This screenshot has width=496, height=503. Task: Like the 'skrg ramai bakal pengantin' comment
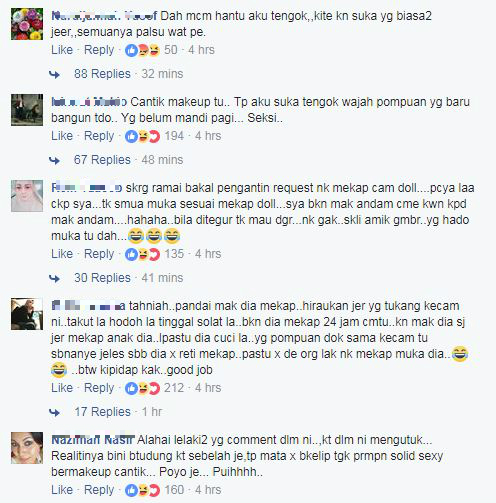coord(62,254)
